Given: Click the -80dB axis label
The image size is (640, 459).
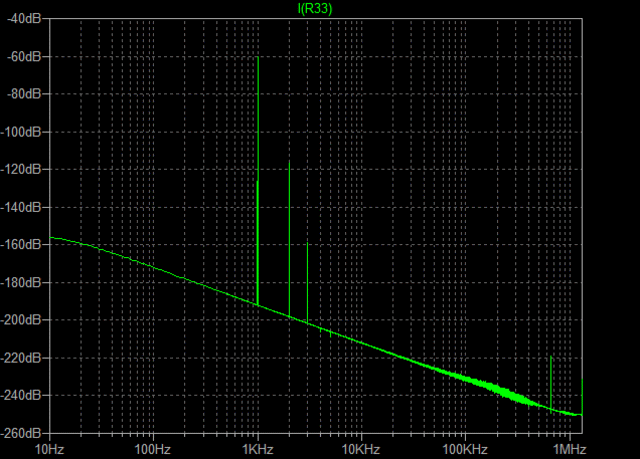Looking at the screenshot, I should [24, 94].
